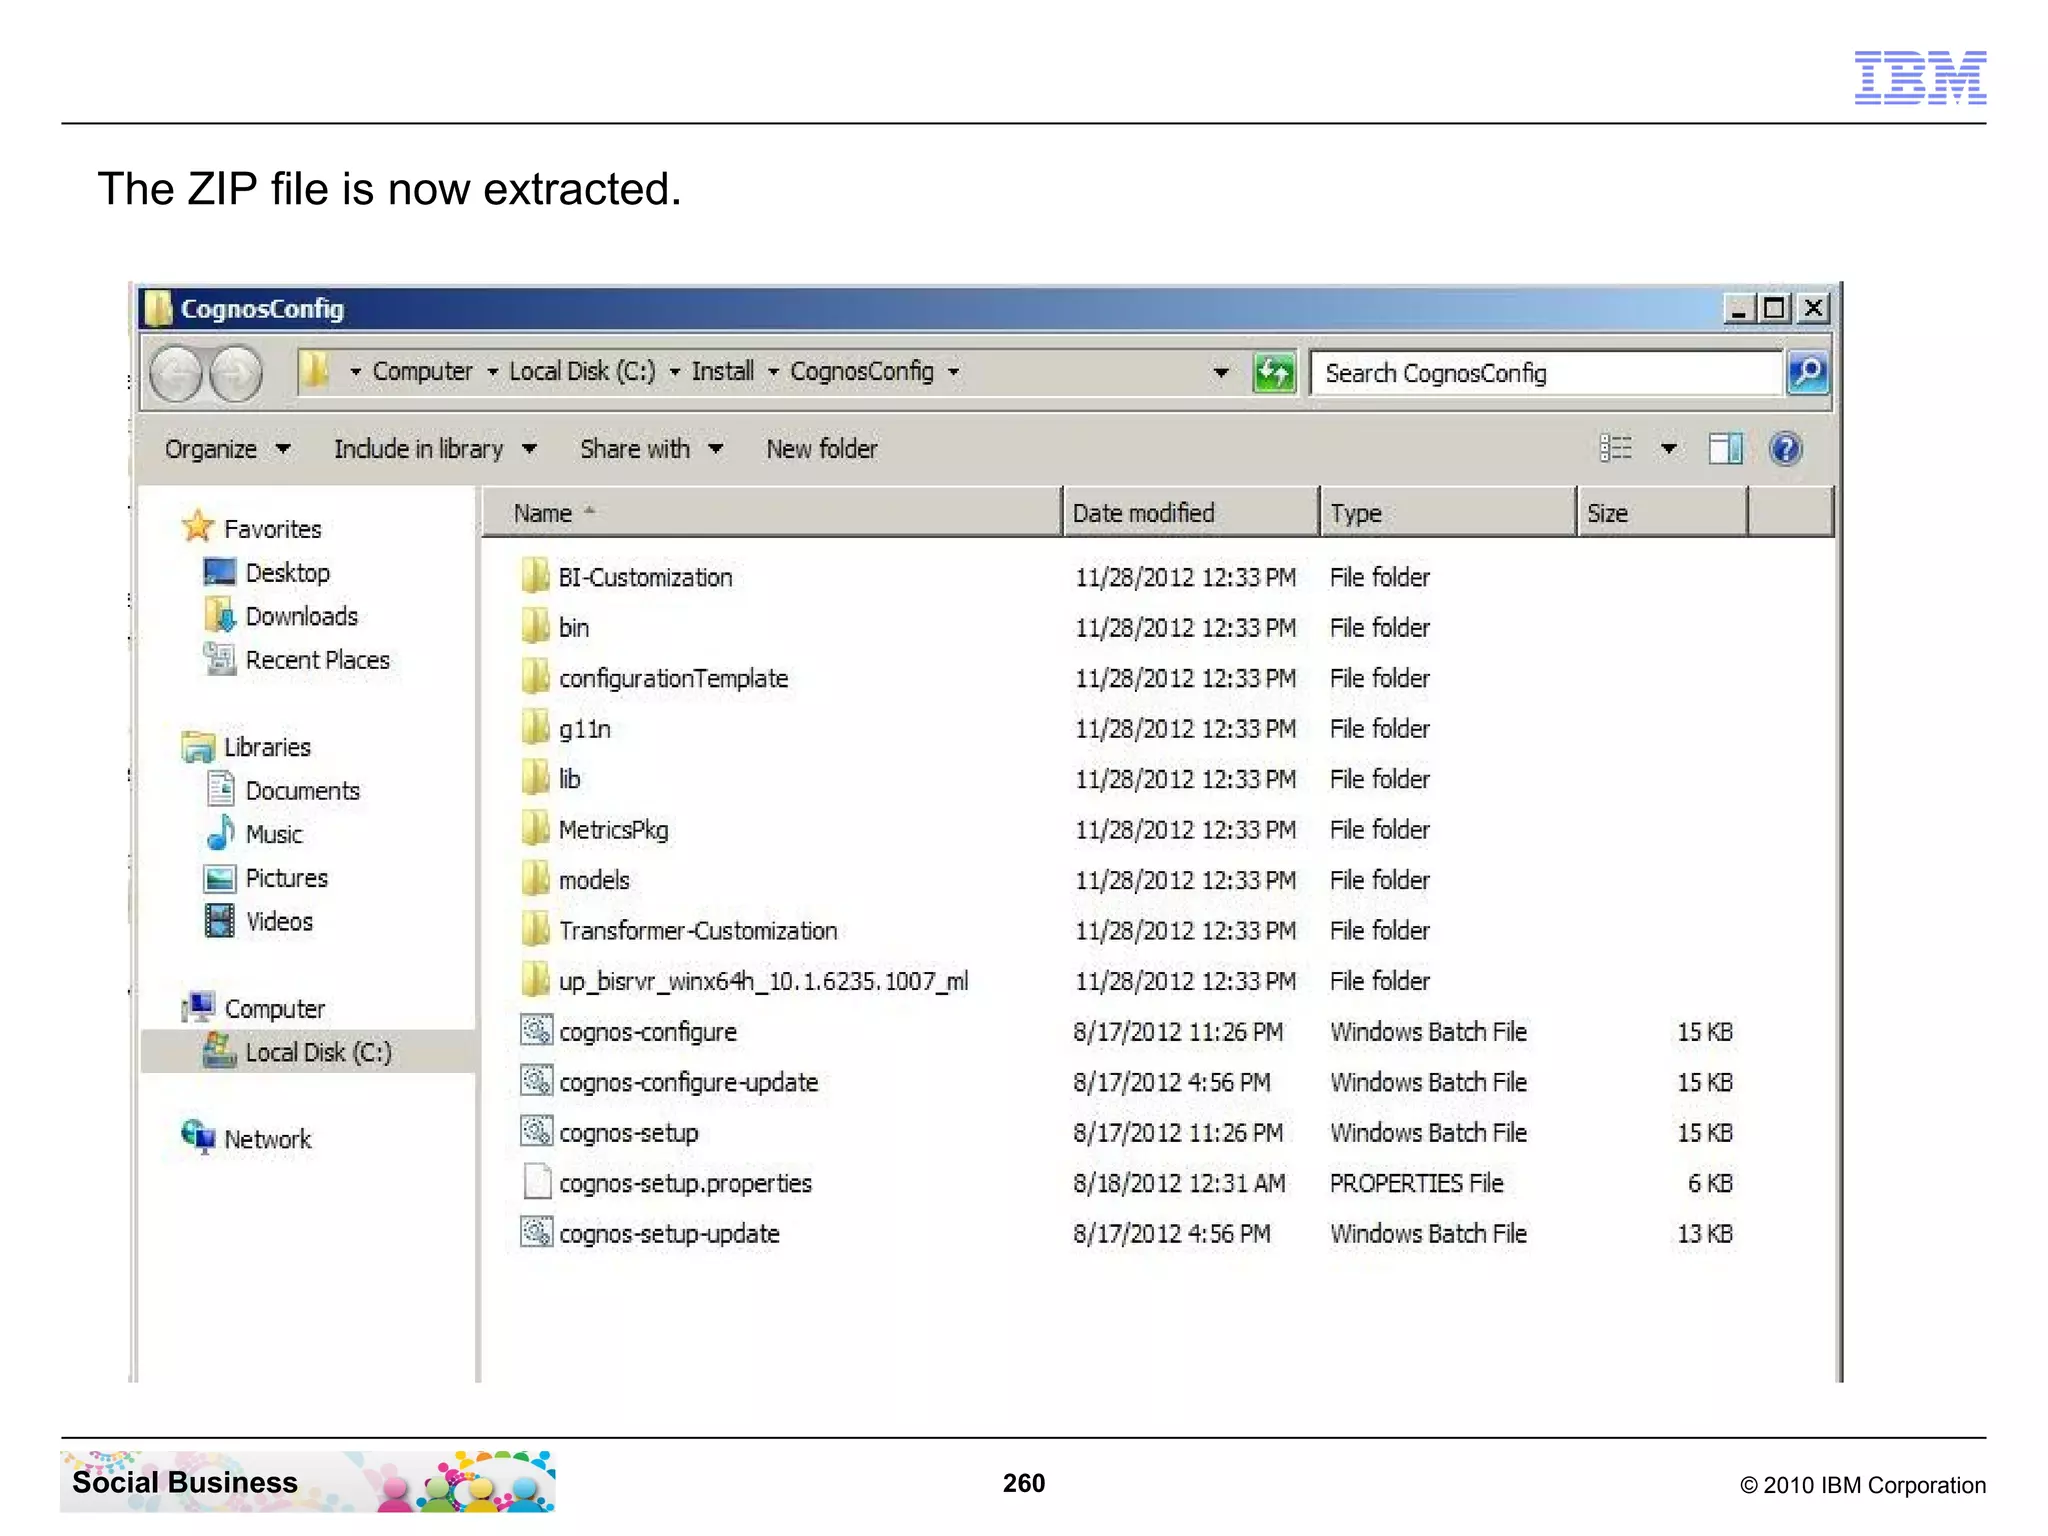Click the PROPERTIES File type cell
This screenshot has height=1536, width=2048.
pyautogui.click(x=1416, y=1183)
